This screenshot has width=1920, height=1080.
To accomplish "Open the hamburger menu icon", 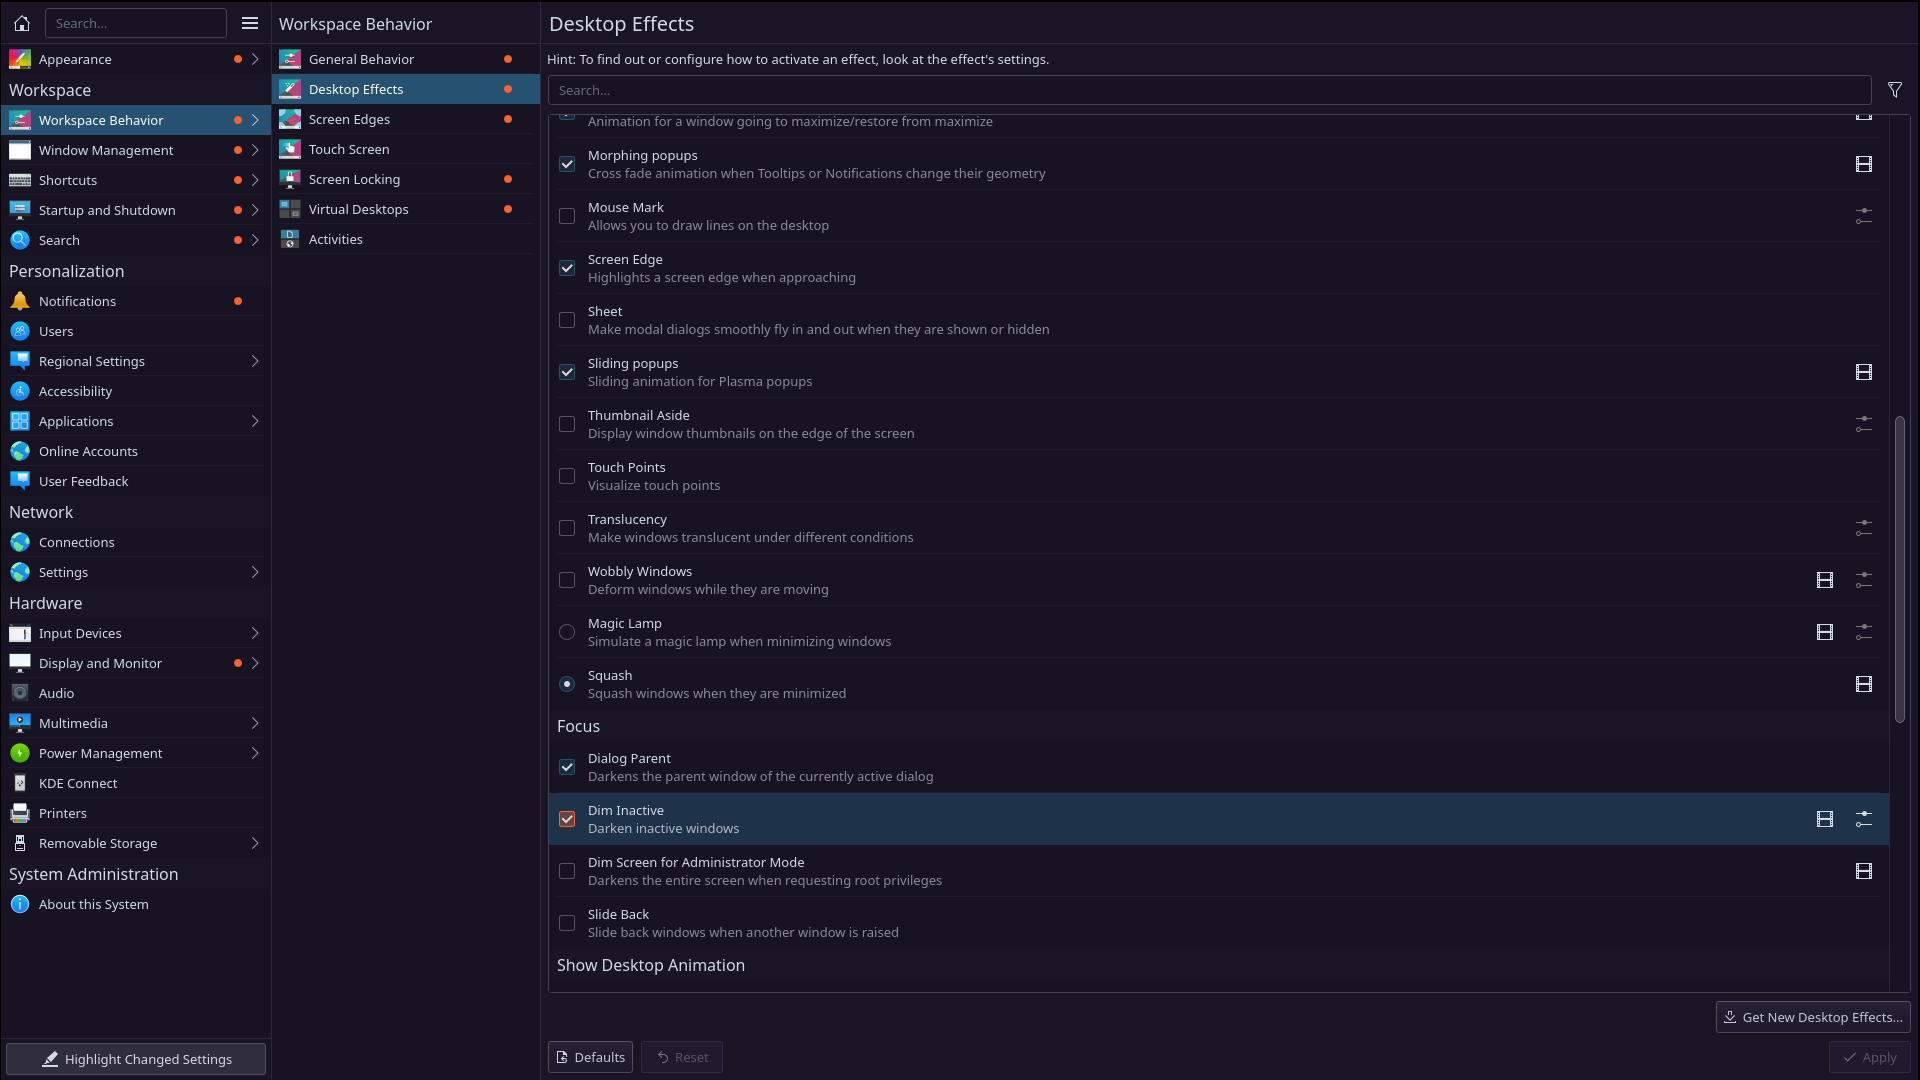I will [x=250, y=23].
